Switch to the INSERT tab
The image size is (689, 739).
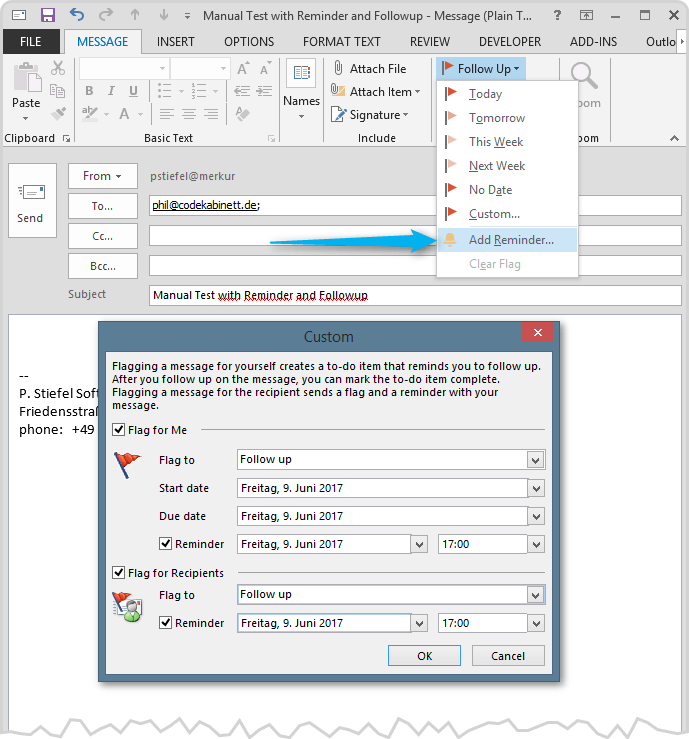tap(175, 41)
